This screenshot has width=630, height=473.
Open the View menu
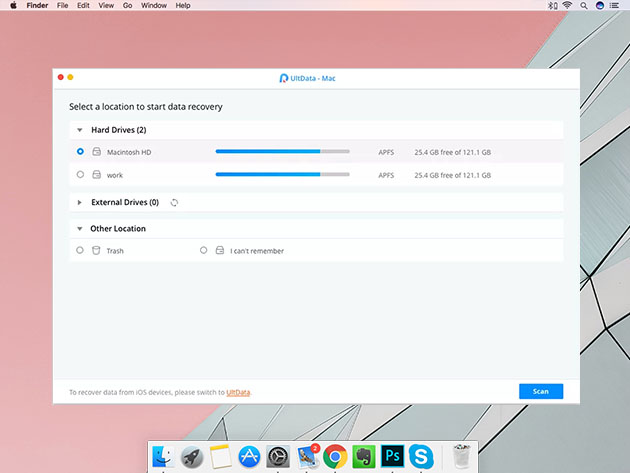[106, 5]
